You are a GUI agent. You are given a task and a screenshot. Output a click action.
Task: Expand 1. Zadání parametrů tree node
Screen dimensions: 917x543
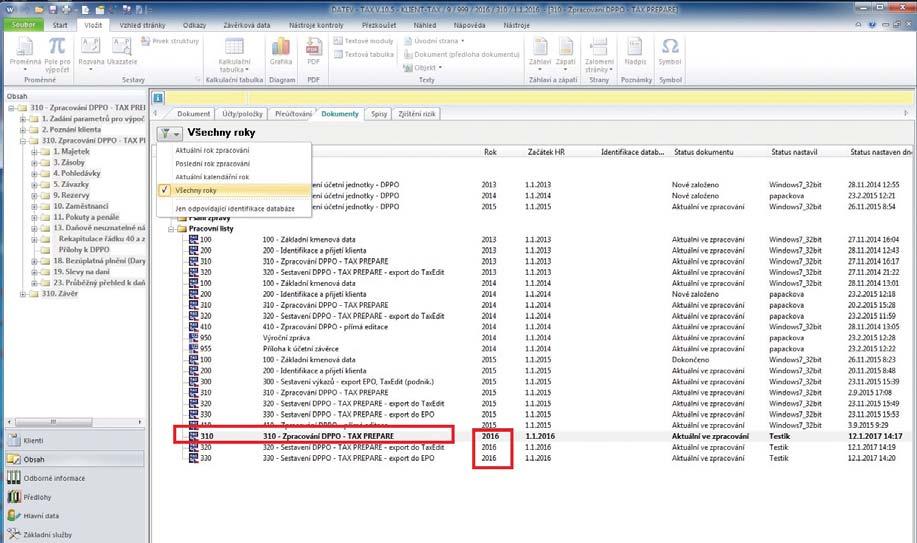tap(23, 119)
